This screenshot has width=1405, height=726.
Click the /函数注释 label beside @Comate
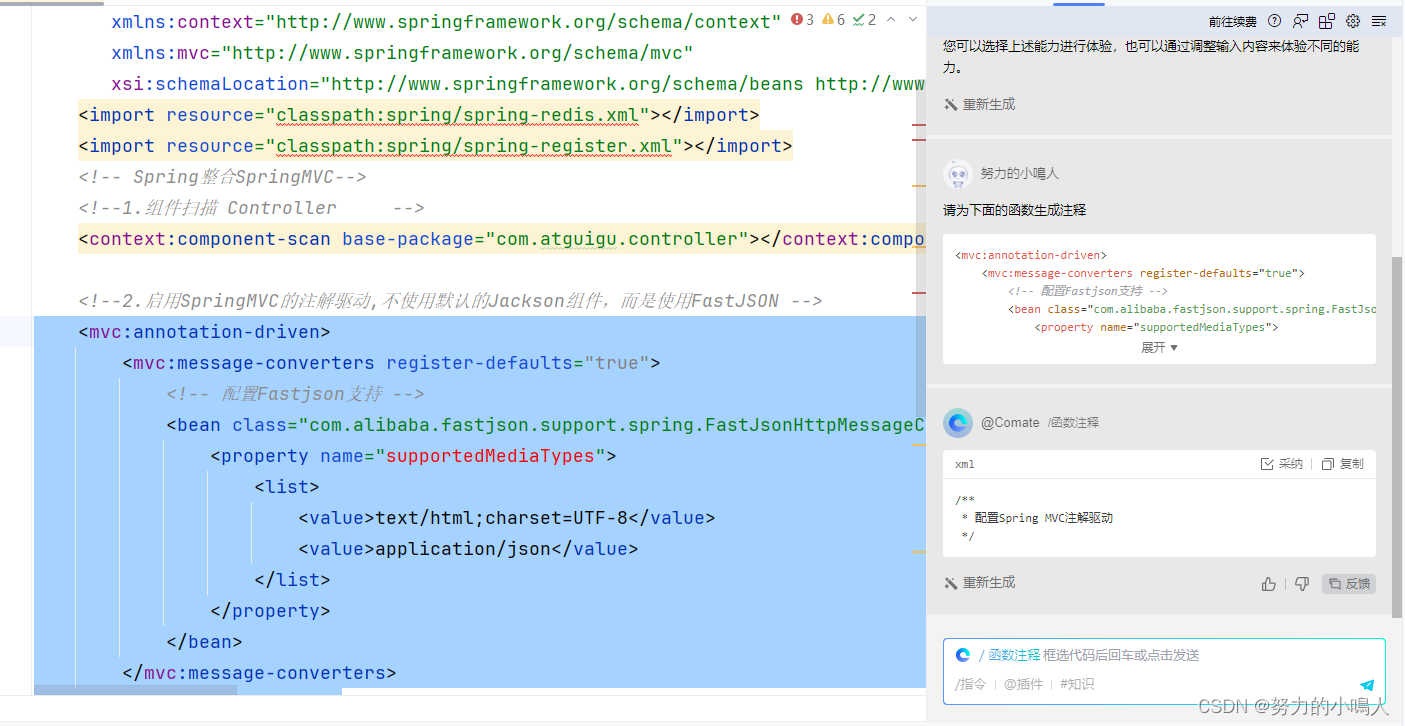[x=1073, y=423]
